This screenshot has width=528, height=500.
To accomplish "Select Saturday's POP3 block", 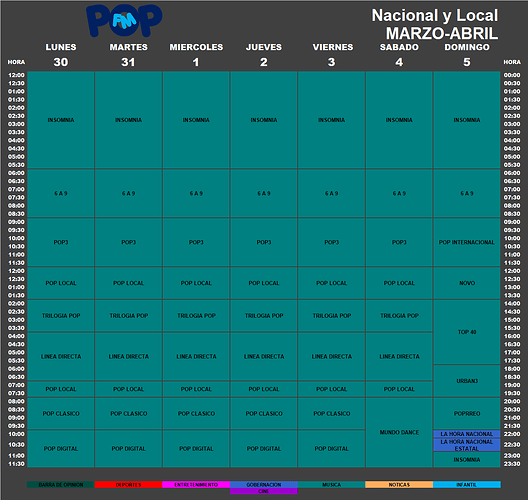I will pos(399,242).
